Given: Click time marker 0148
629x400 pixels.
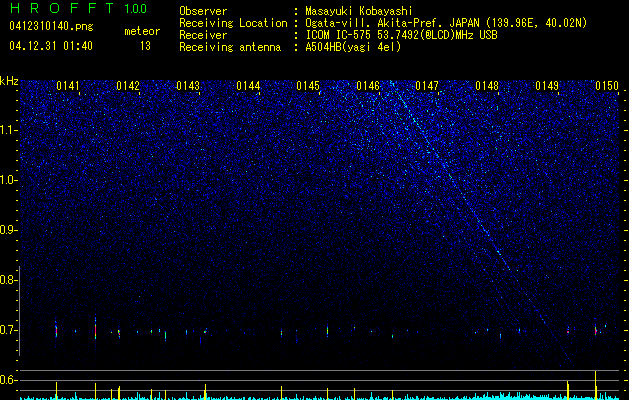Looking at the screenshot, I should tap(487, 86).
